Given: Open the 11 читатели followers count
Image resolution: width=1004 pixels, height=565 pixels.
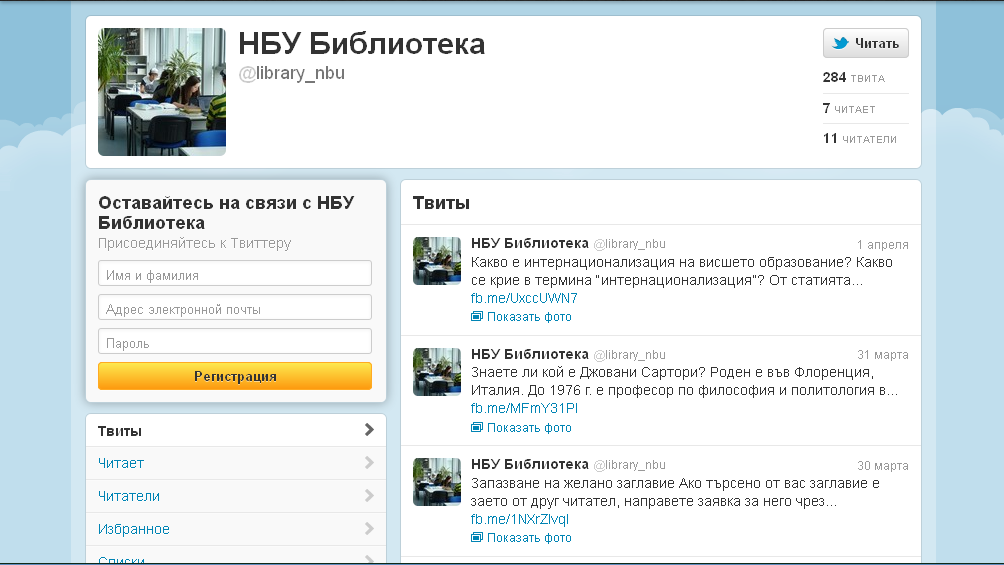Looking at the screenshot, I should click(859, 138).
